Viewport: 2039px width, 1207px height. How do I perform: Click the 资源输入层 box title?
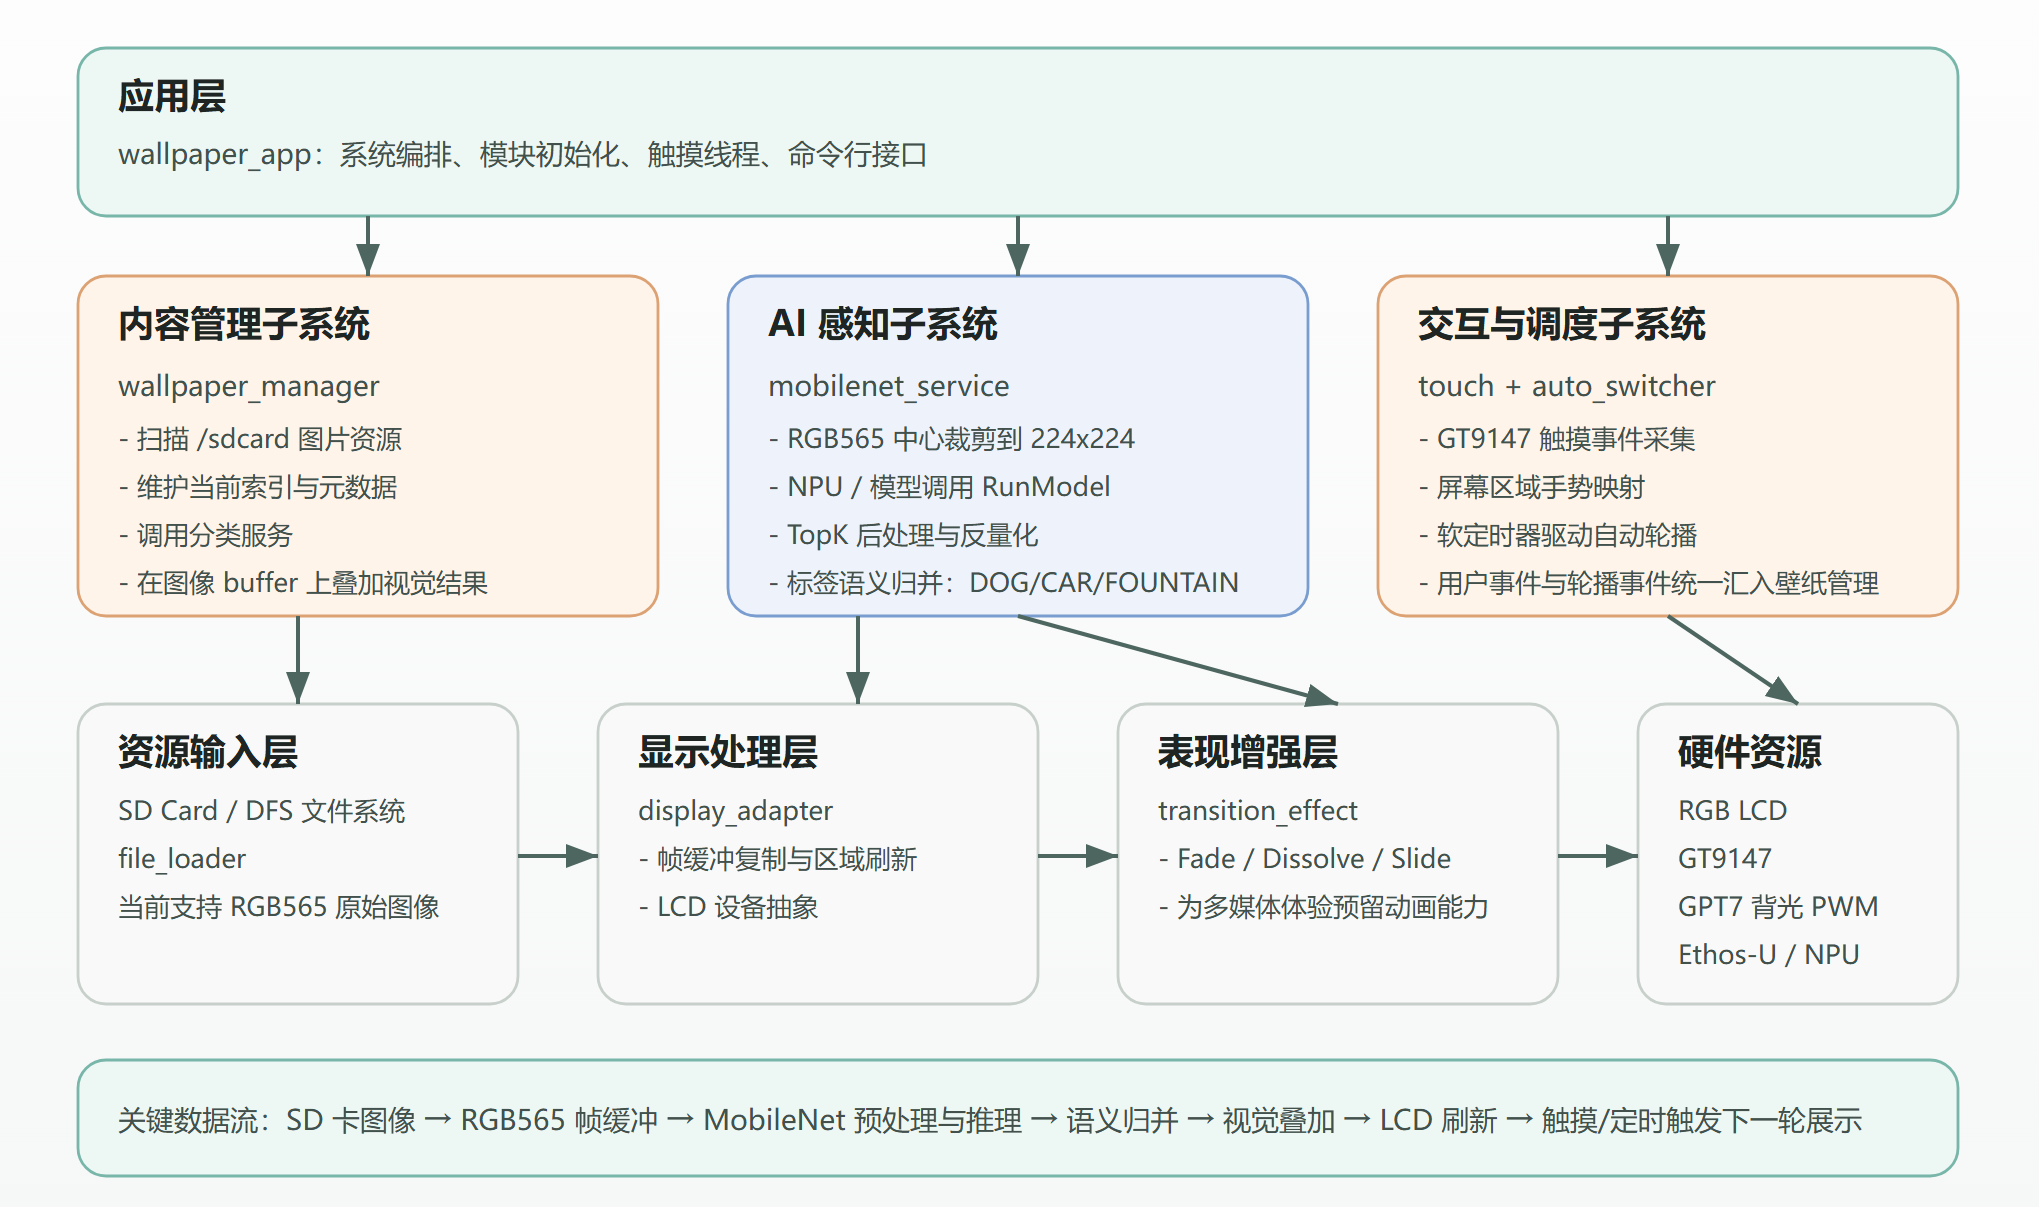[207, 752]
